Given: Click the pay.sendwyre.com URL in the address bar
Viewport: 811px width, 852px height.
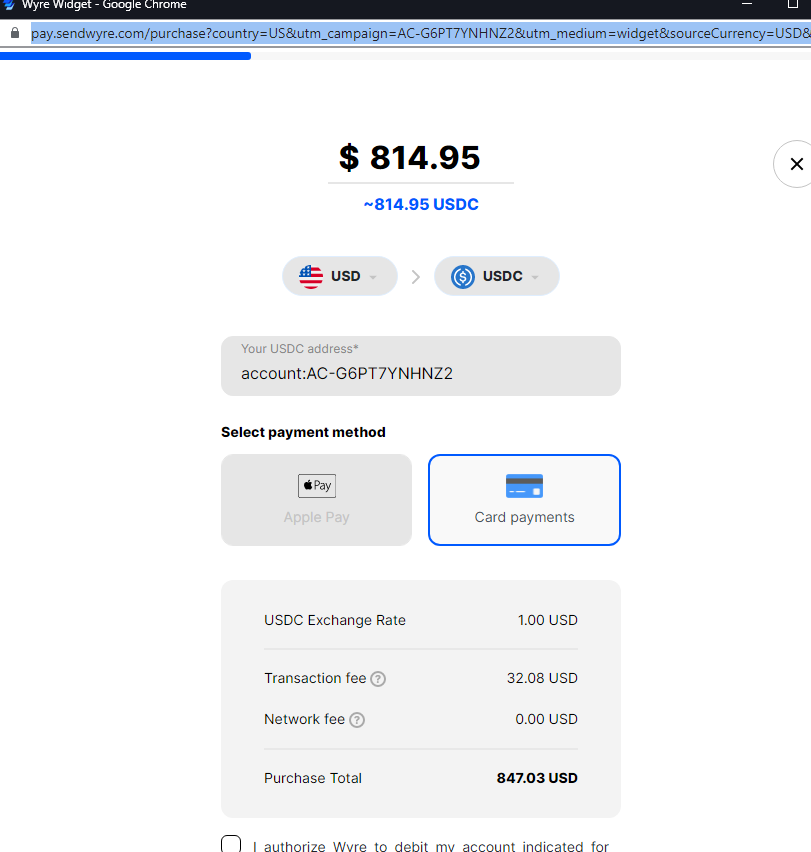Looking at the screenshot, I should tap(421, 33).
